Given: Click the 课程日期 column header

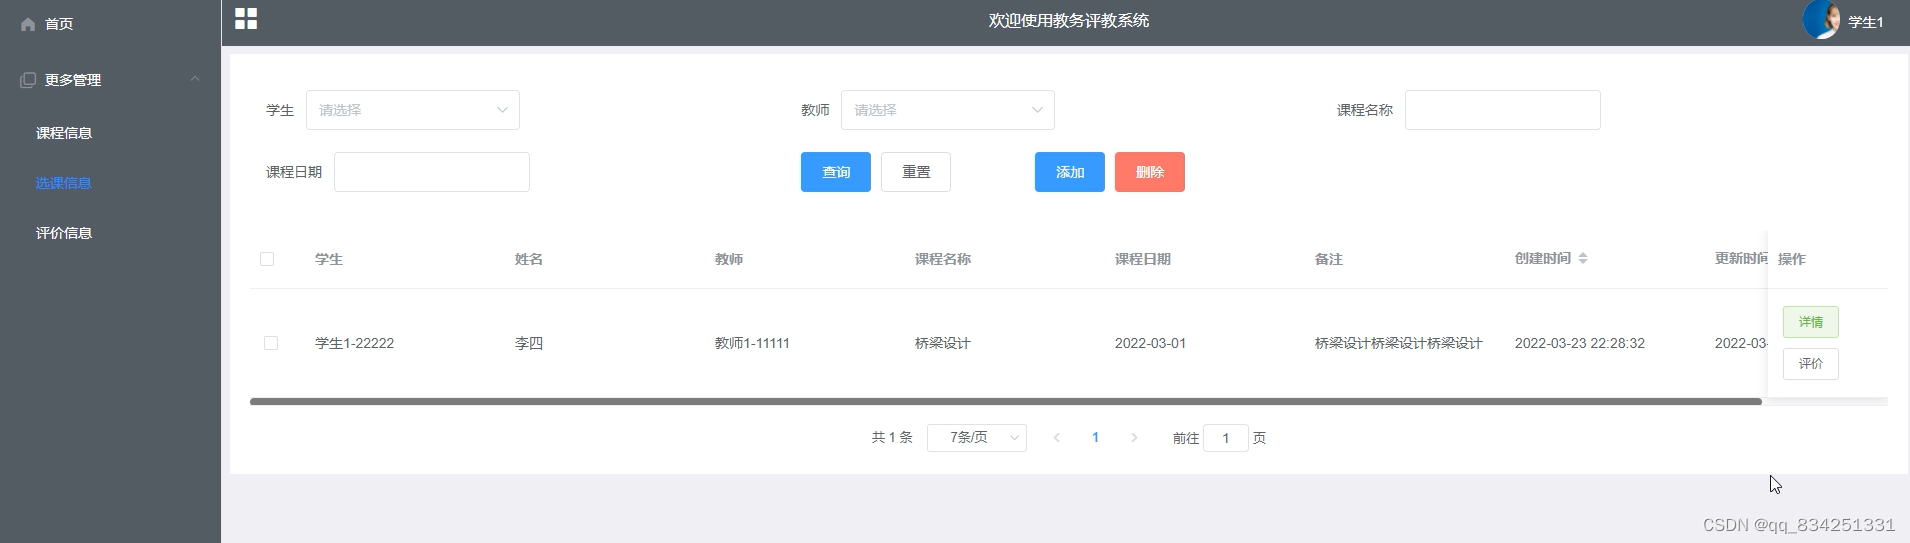Looking at the screenshot, I should (x=1143, y=259).
